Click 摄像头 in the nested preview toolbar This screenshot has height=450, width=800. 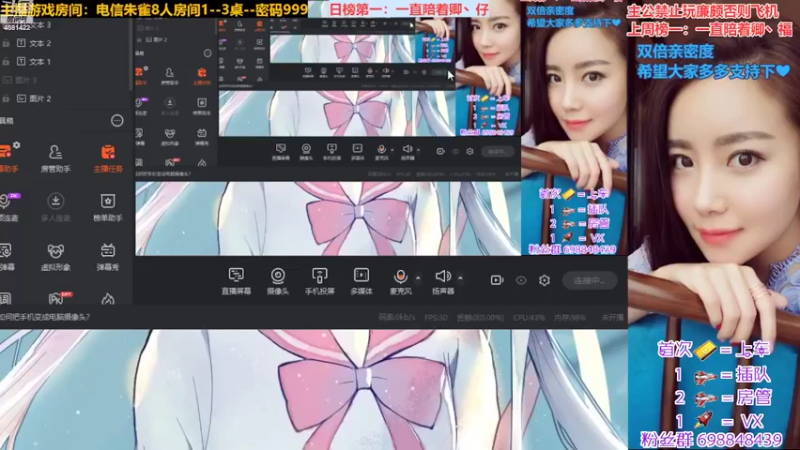[306, 152]
